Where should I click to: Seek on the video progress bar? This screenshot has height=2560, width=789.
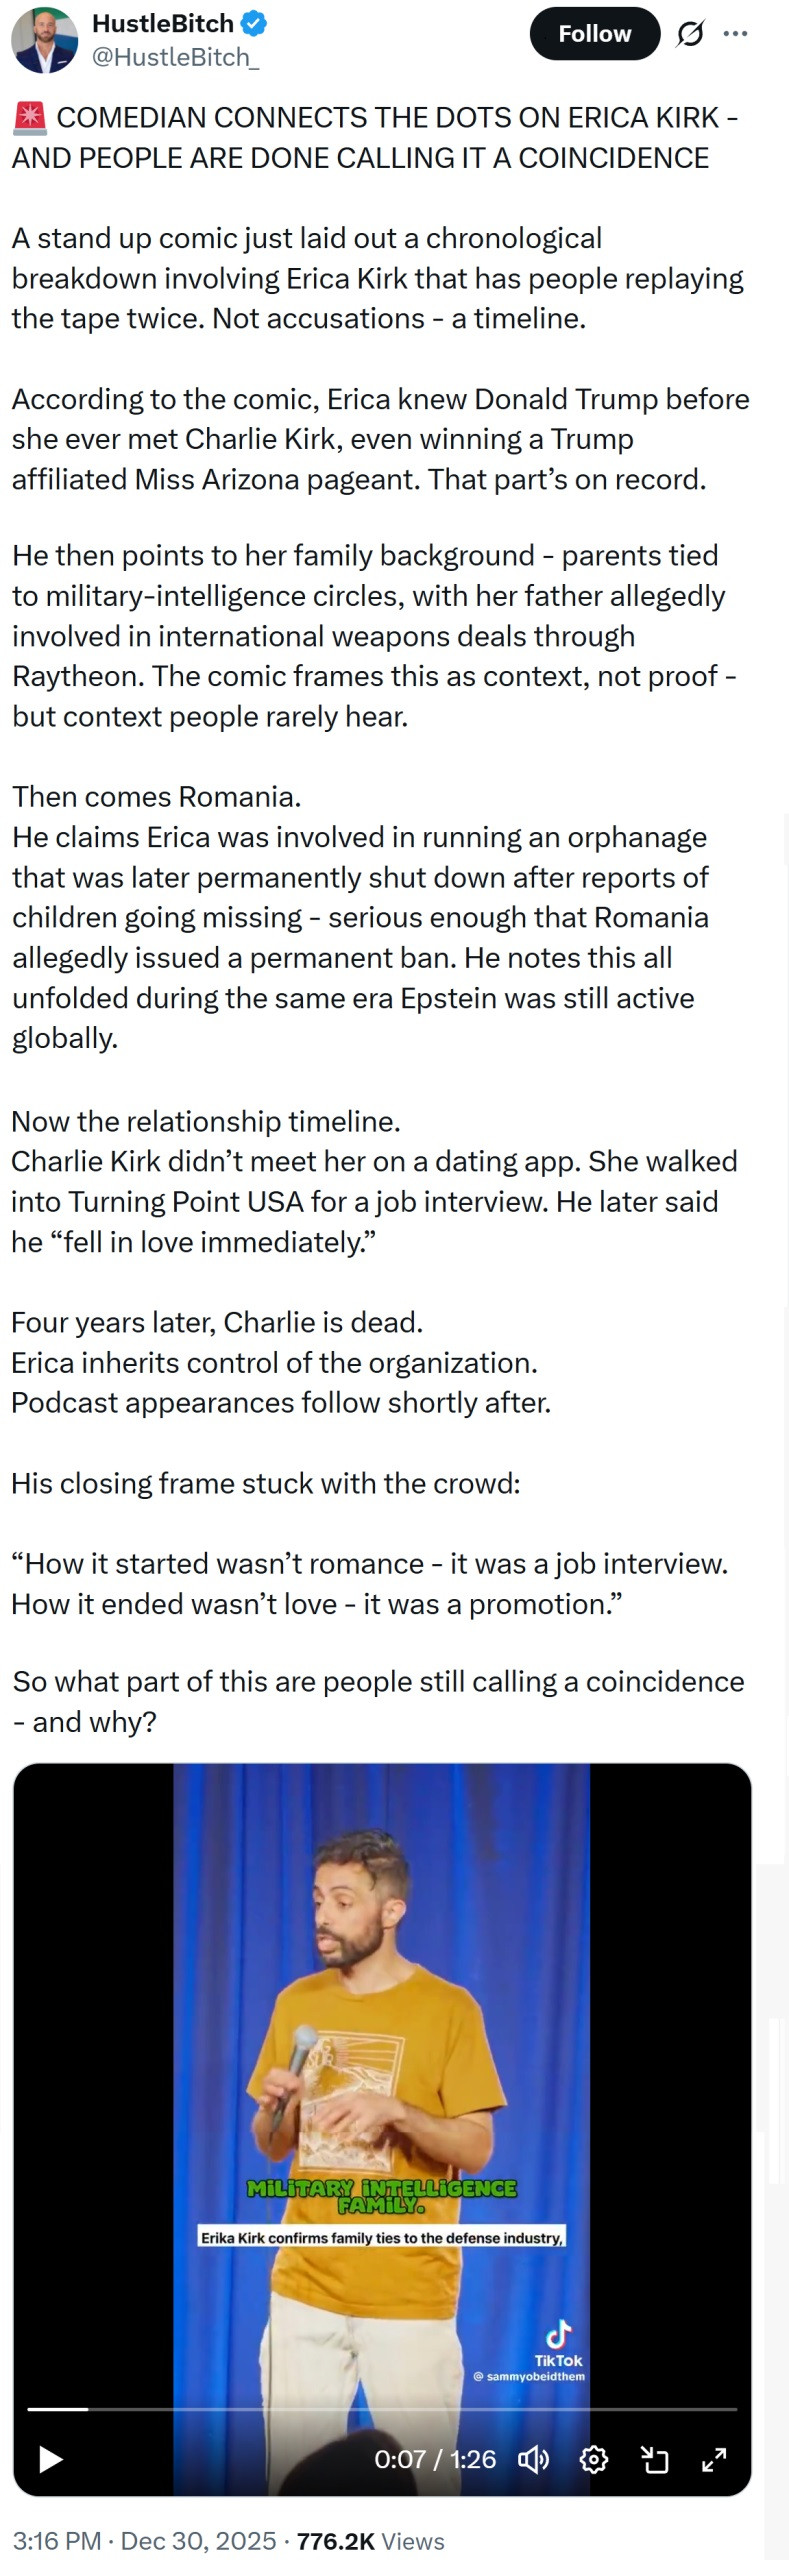coord(382,2409)
